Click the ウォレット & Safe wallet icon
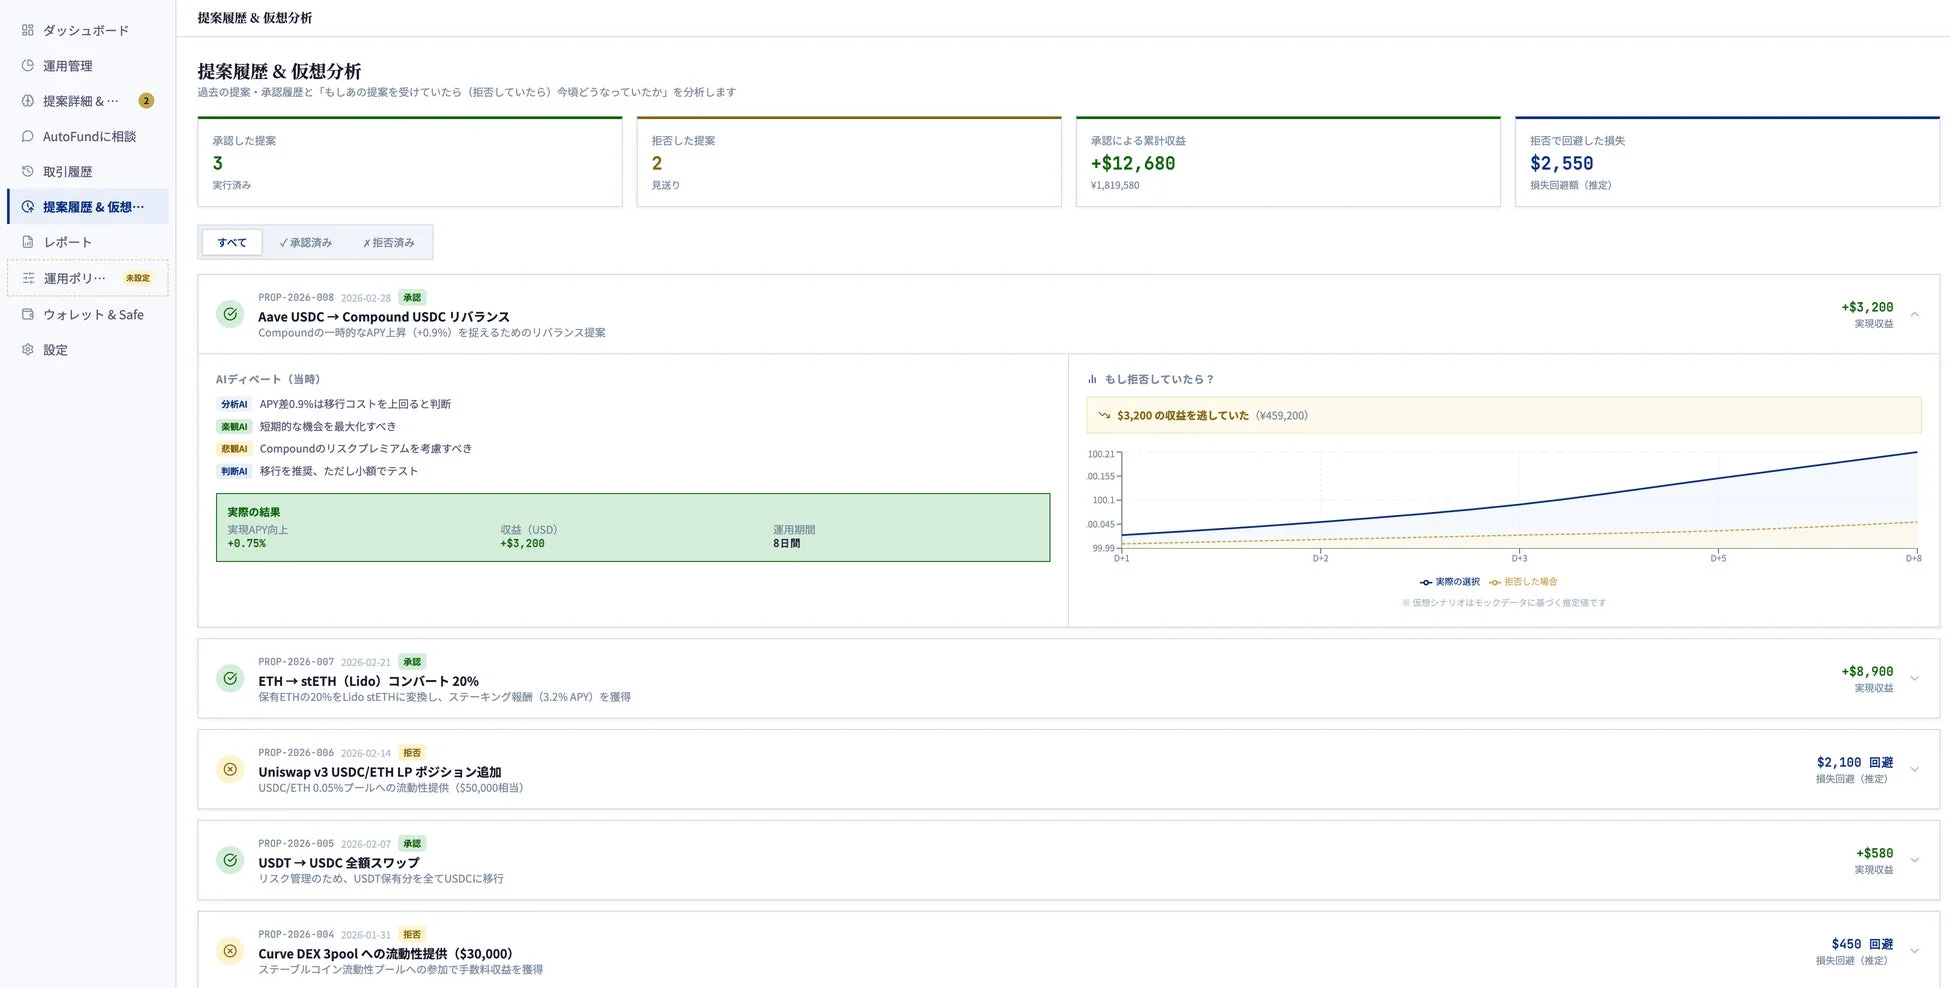The width and height of the screenshot is (1950, 988). [x=28, y=314]
